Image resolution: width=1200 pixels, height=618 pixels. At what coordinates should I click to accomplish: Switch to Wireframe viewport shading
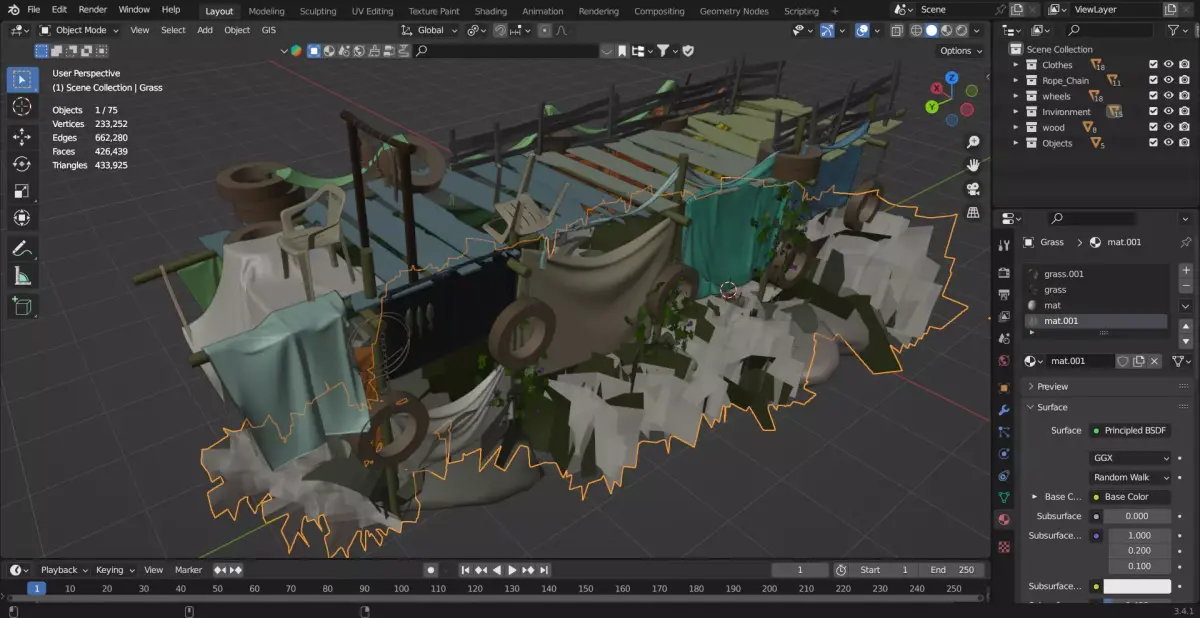point(917,31)
